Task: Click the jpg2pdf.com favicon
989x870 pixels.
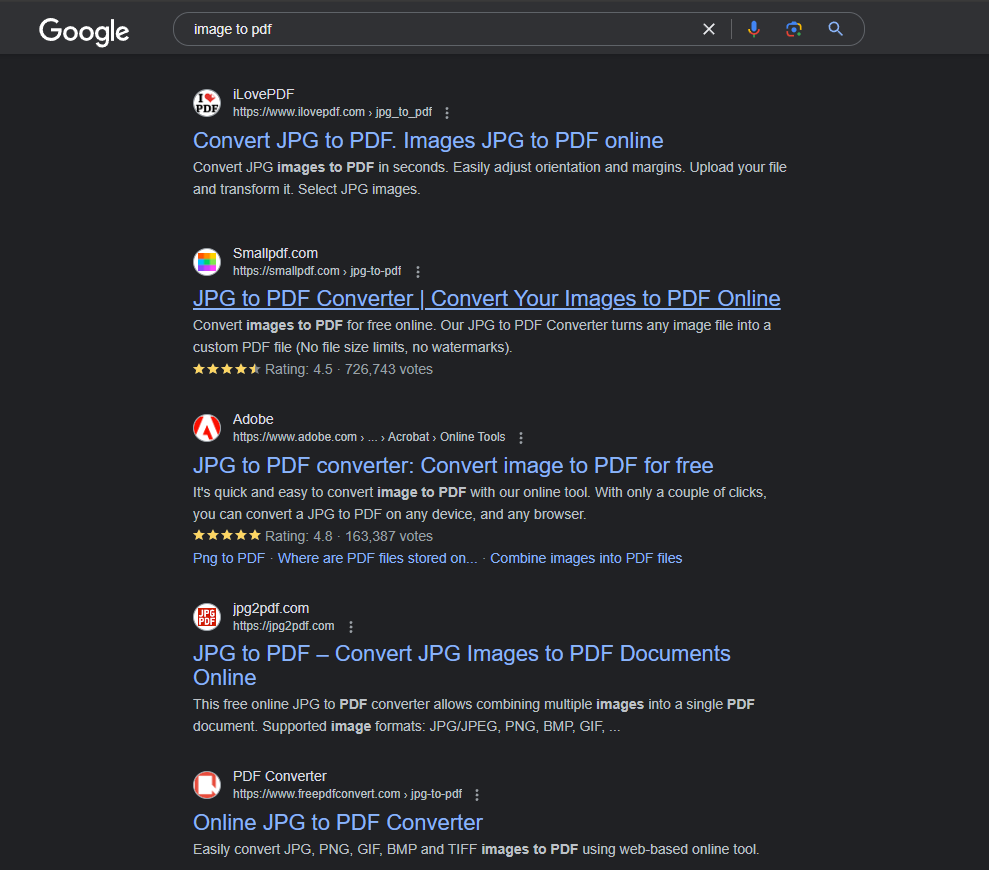Action: 207,617
